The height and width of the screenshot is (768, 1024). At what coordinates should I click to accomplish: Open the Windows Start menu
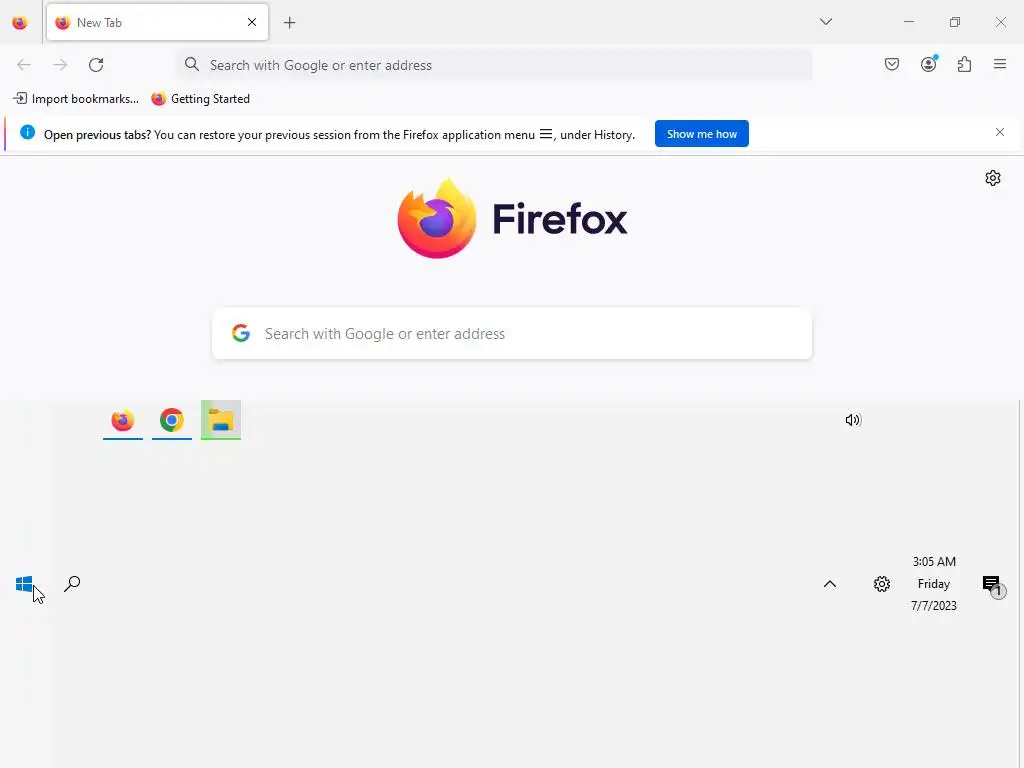24,584
